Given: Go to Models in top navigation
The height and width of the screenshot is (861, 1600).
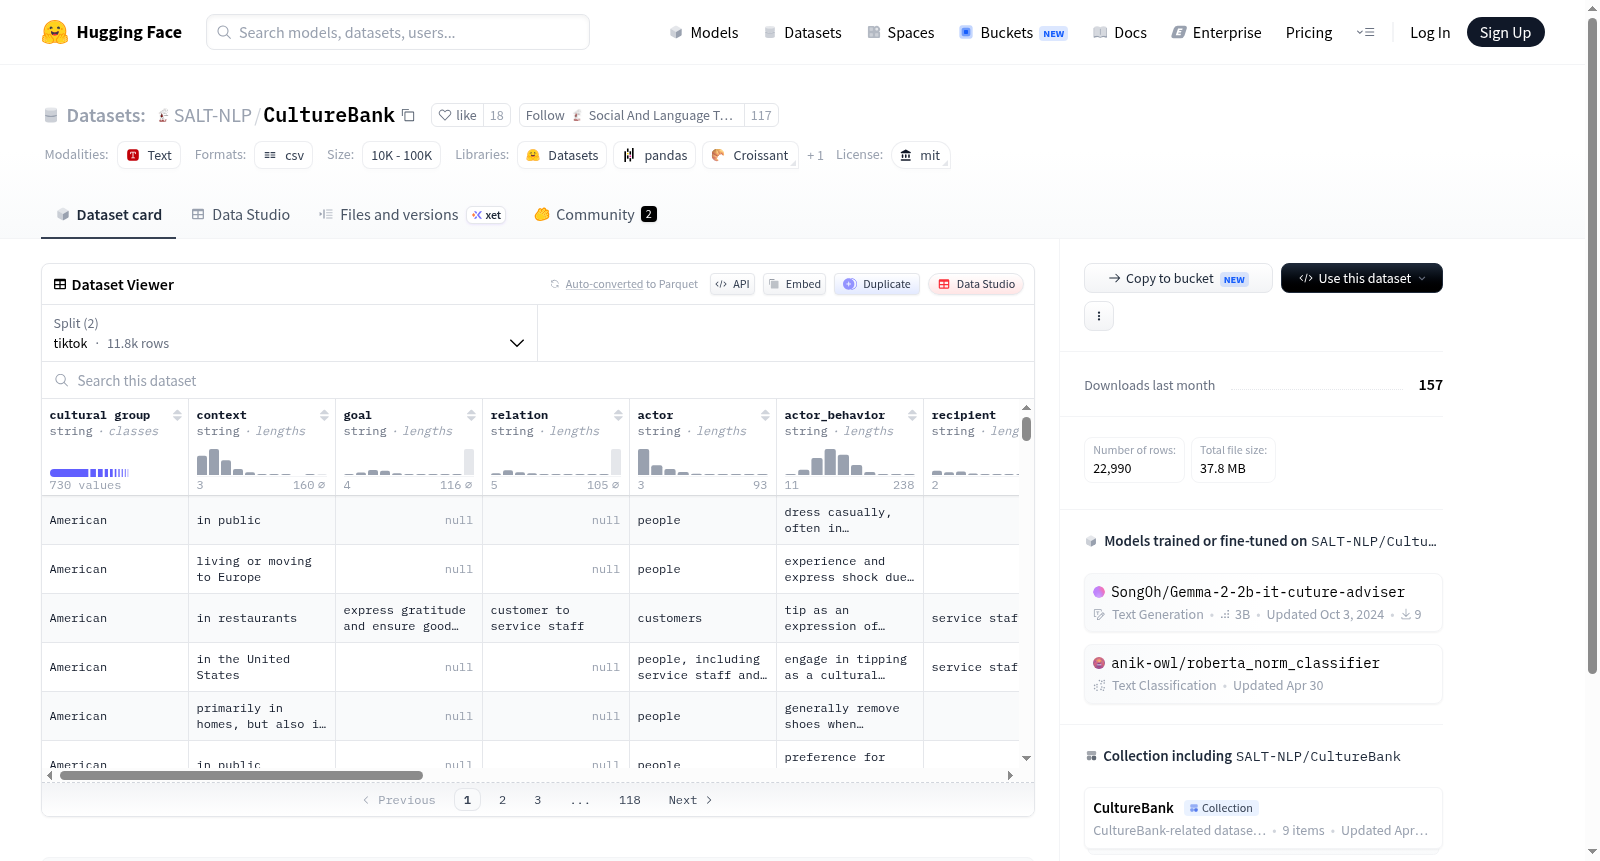Looking at the screenshot, I should coord(704,32).
